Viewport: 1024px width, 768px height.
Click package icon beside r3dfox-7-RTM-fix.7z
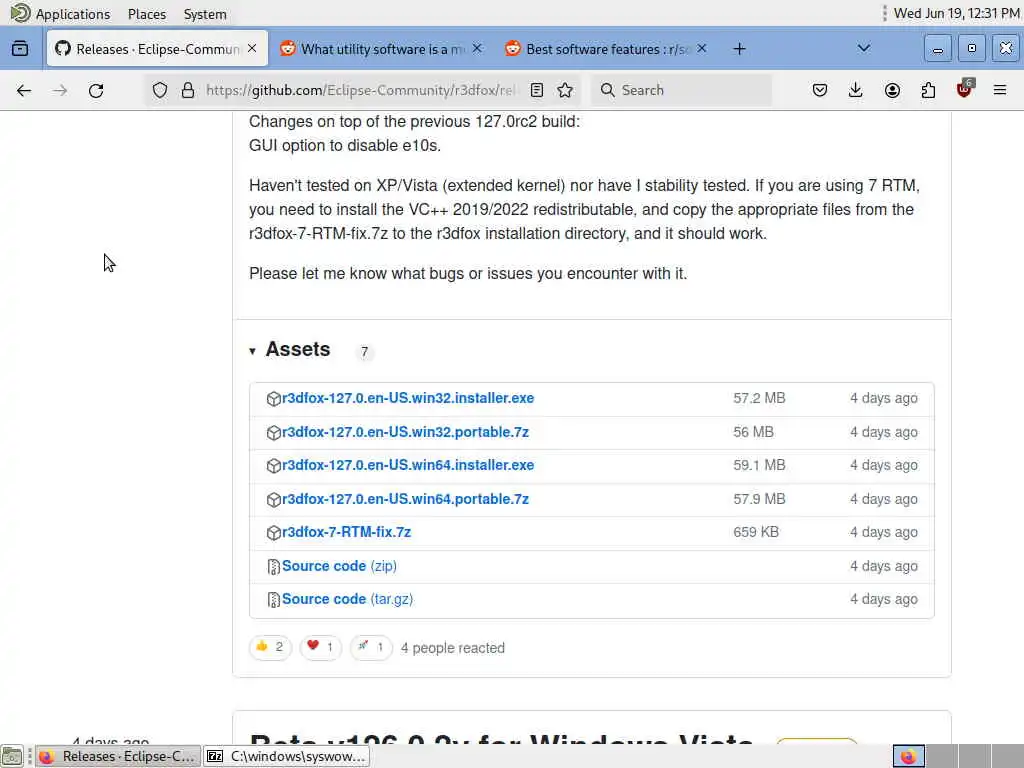pyautogui.click(x=274, y=533)
